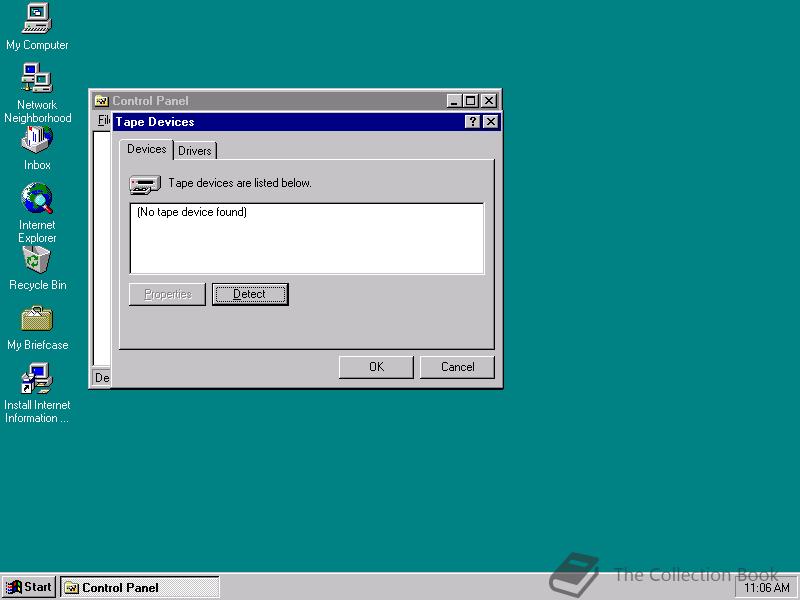Select Control Panel taskbar button

point(140,588)
